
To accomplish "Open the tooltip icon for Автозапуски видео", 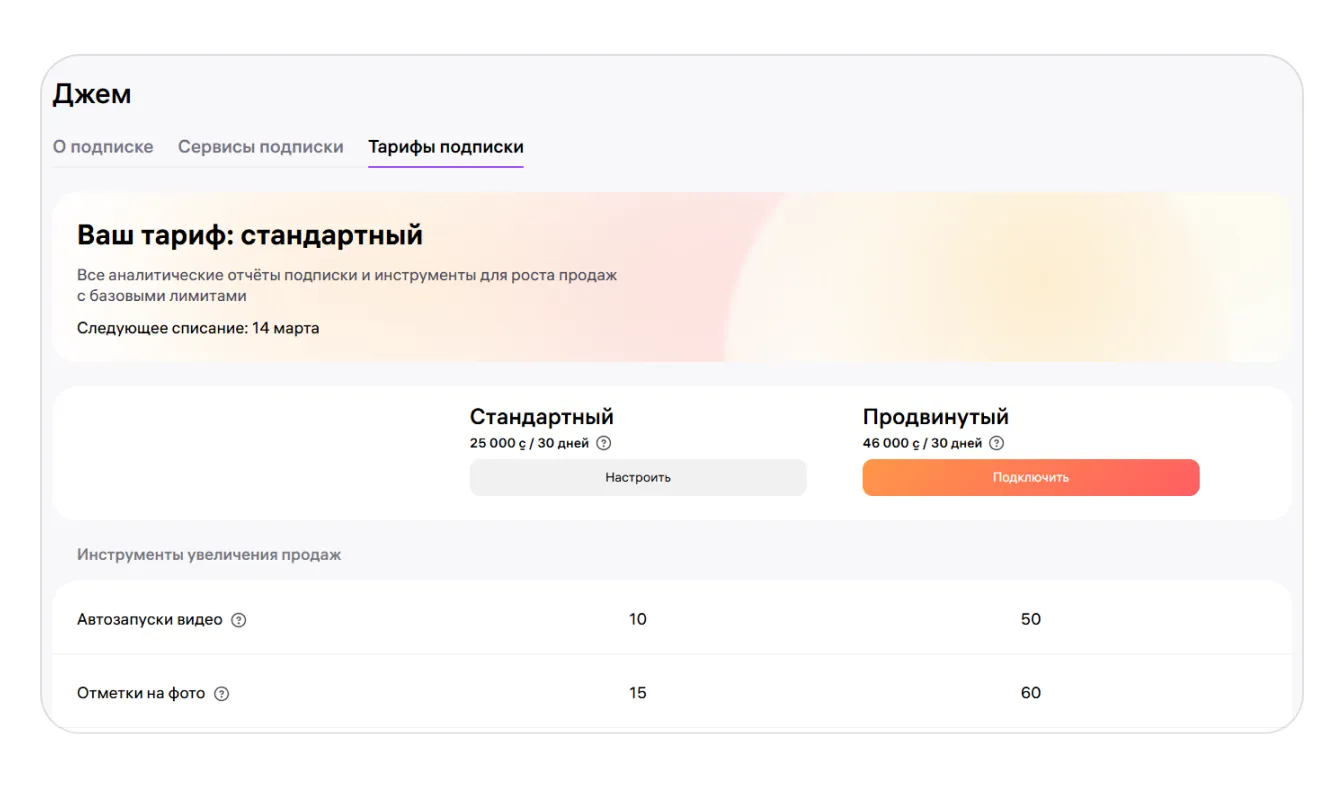I will 239,620.
